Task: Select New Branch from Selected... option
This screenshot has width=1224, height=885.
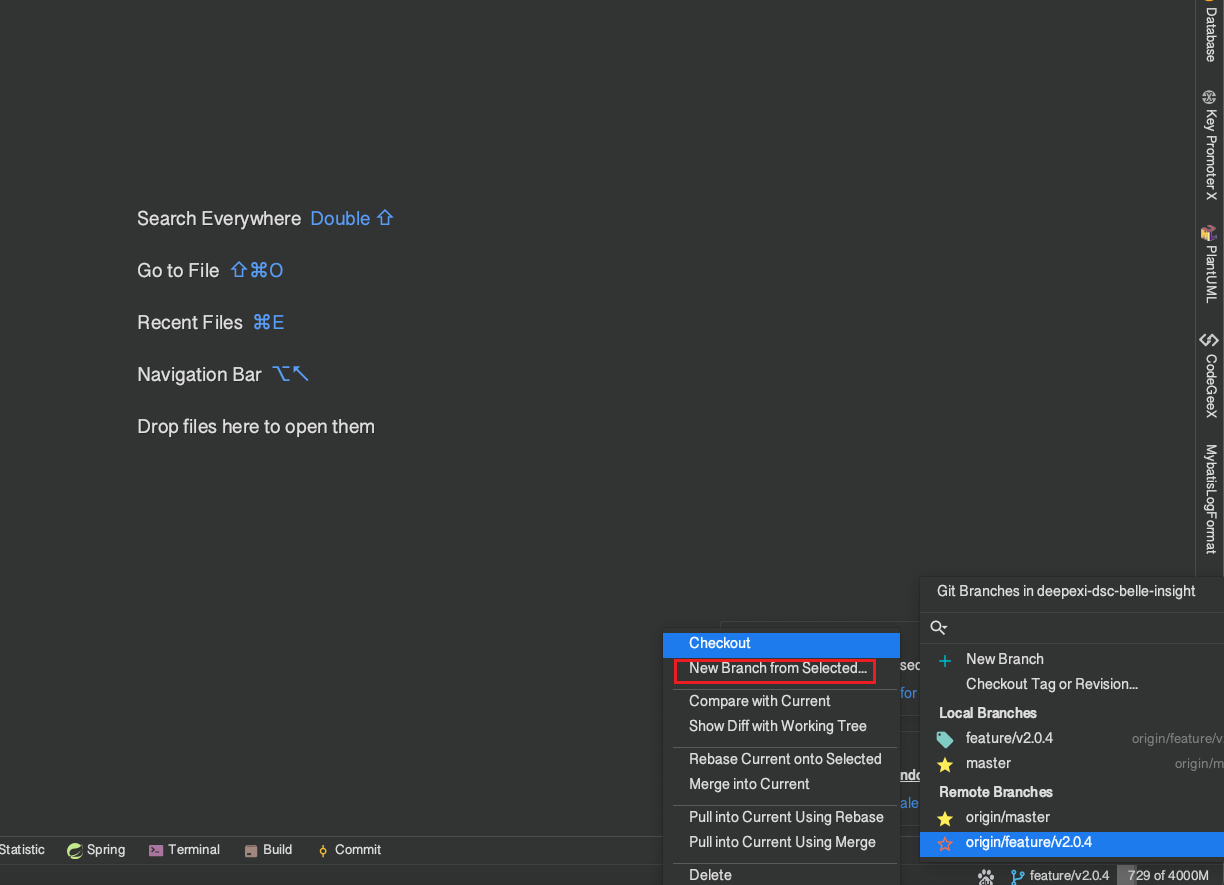Action: pos(777,669)
